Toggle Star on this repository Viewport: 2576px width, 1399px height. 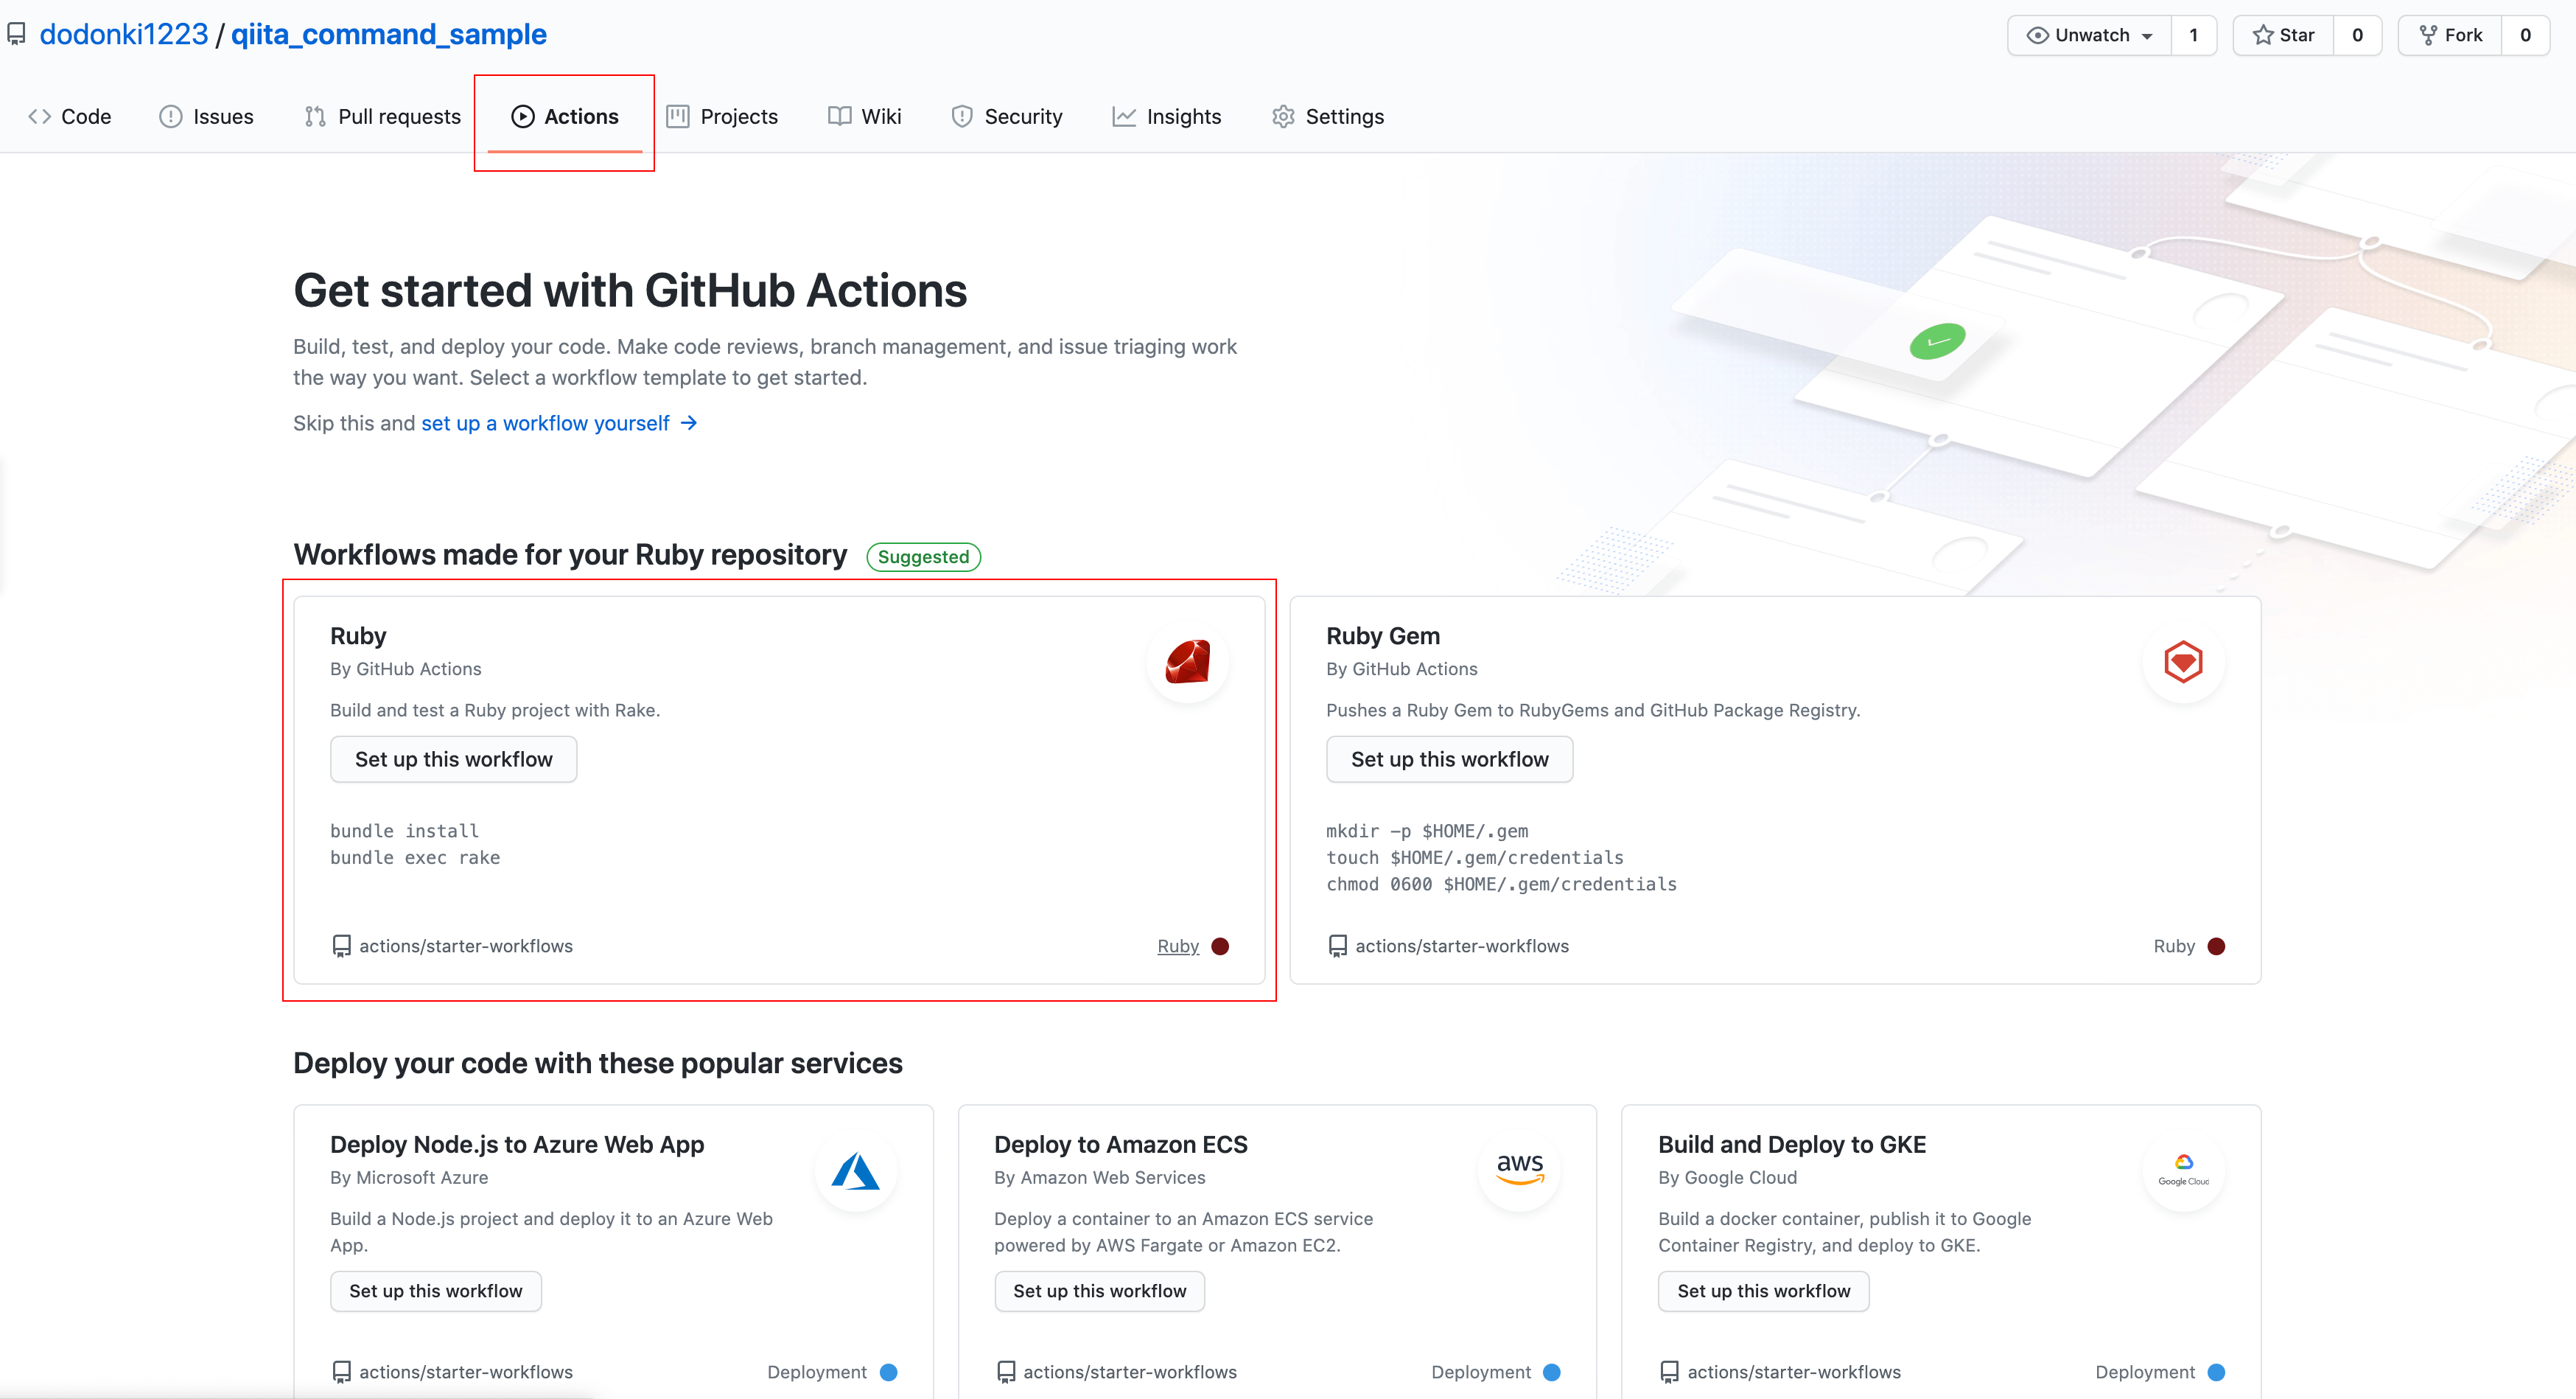(x=2284, y=35)
